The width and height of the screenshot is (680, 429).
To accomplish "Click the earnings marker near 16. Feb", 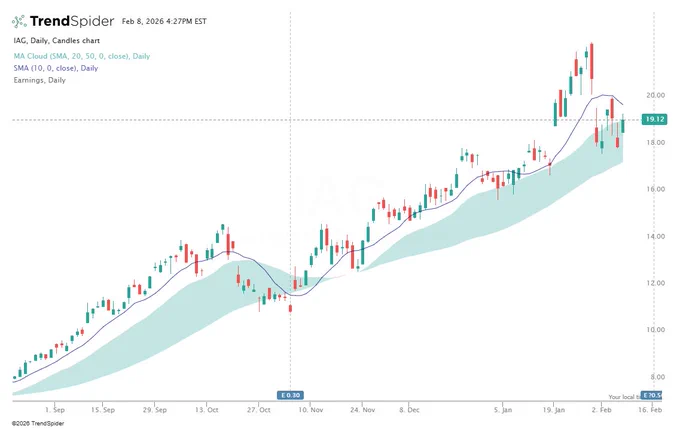I will pos(651,395).
